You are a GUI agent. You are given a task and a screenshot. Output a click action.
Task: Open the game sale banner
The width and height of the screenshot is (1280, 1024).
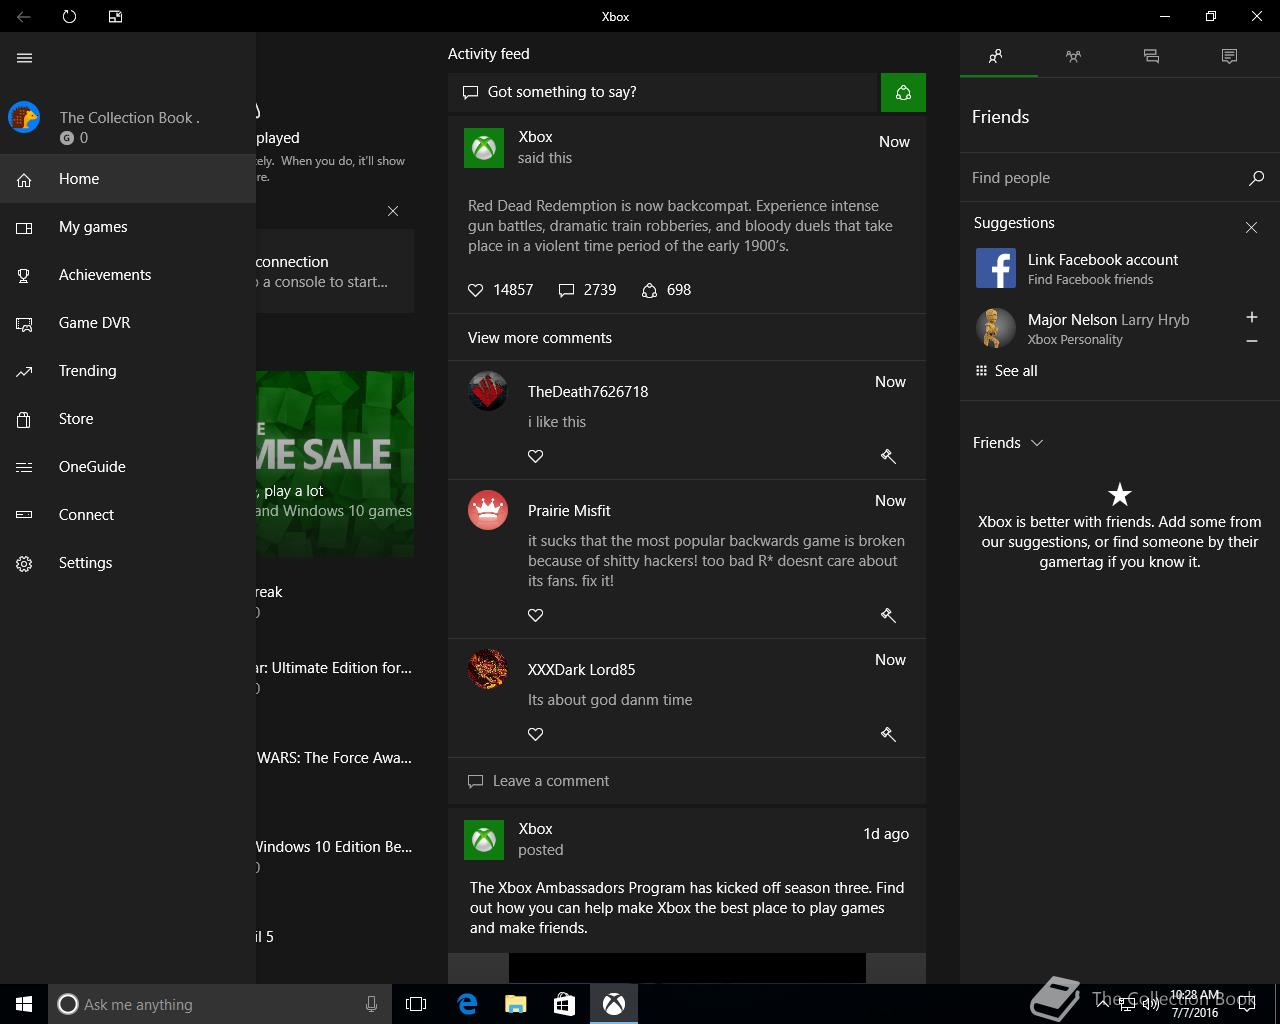(x=335, y=464)
